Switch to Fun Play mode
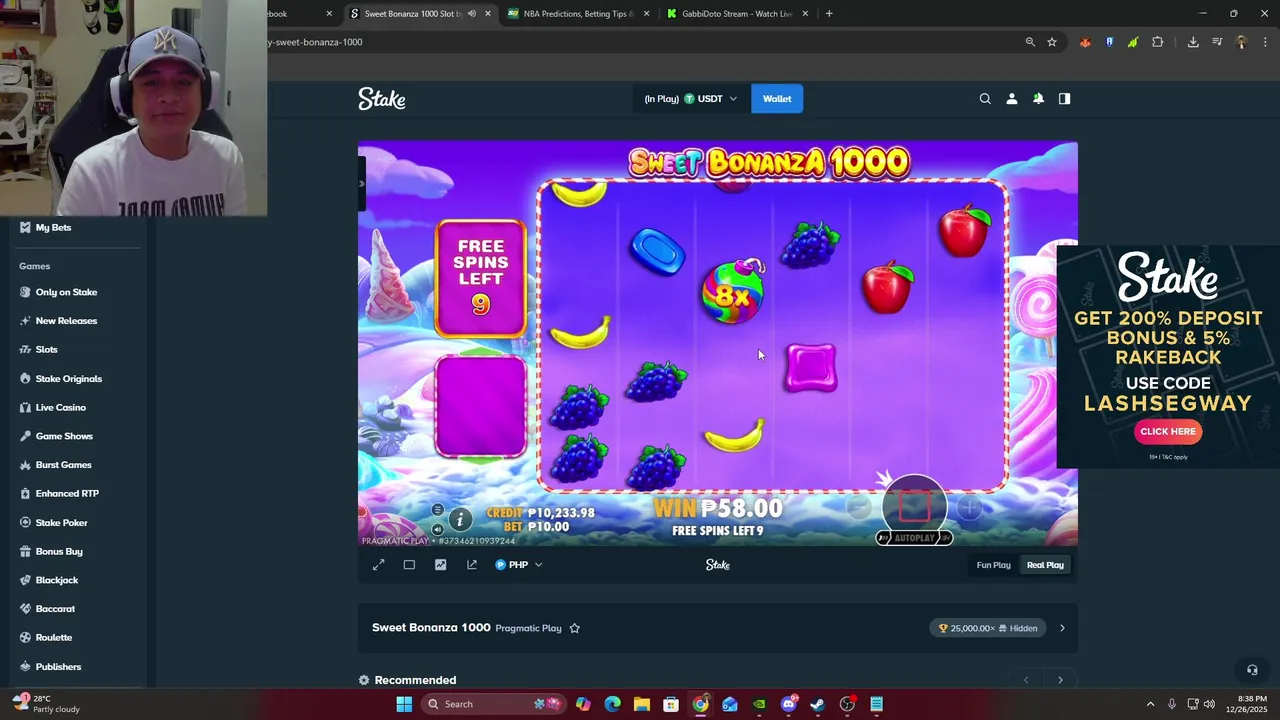The image size is (1280, 720). [993, 565]
